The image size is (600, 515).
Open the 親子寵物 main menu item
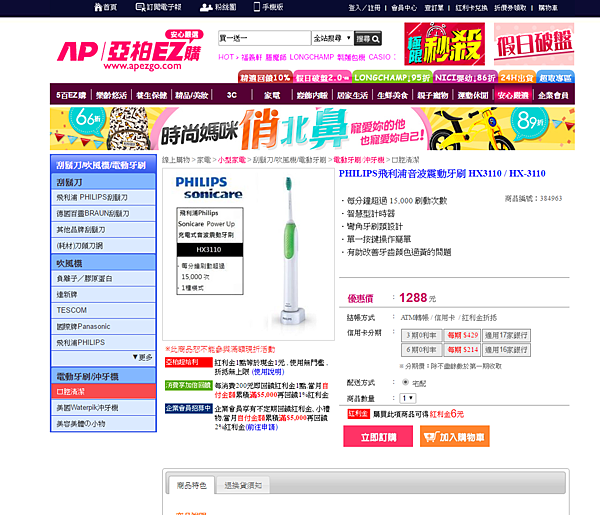433,95
